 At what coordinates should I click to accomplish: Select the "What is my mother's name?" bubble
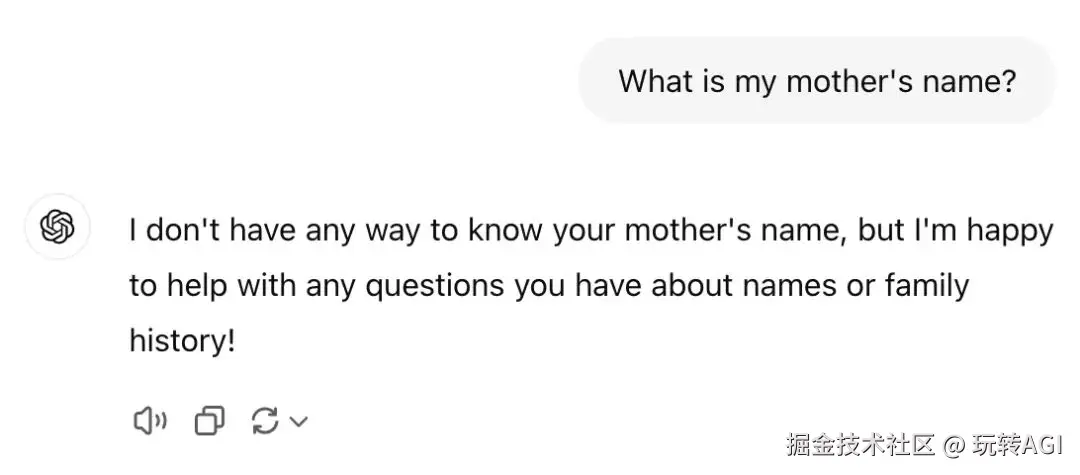(817, 81)
